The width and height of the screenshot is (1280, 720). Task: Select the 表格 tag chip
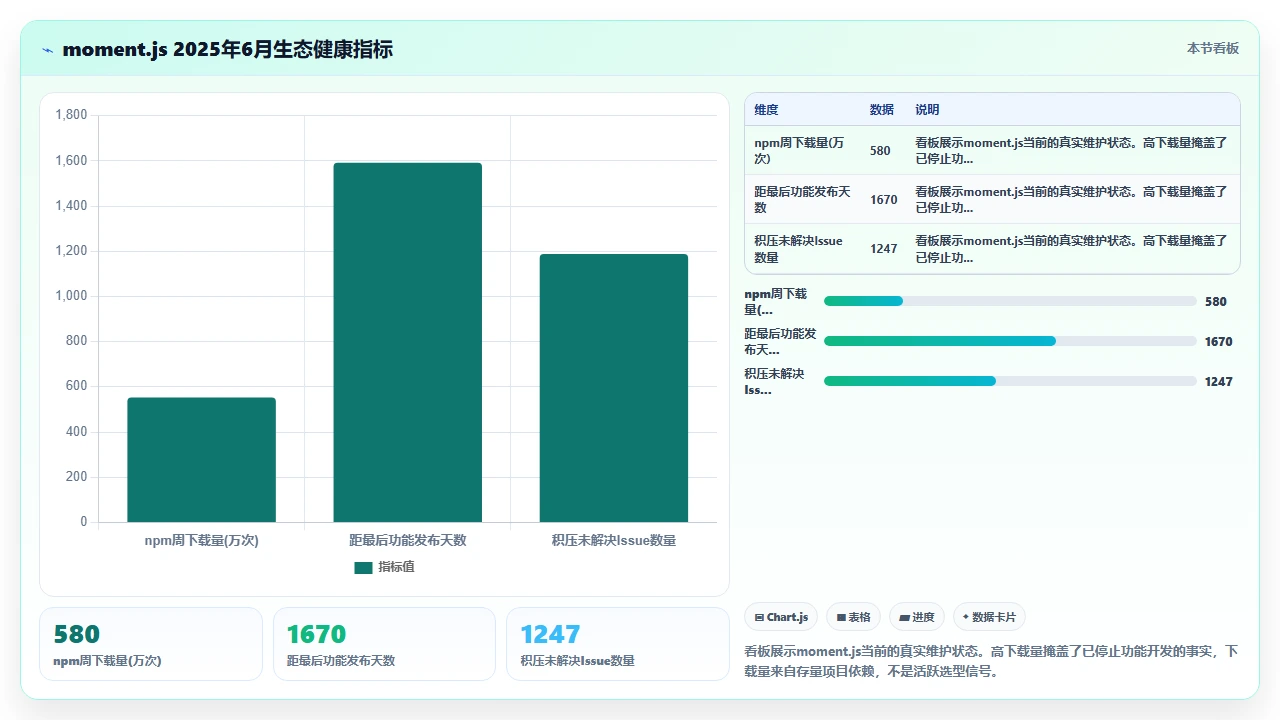coord(853,617)
